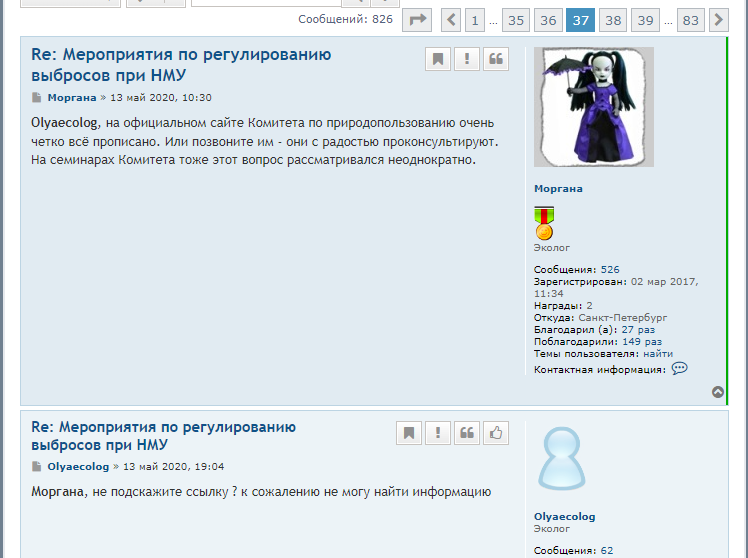The width and height of the screenshot is (748, 558).
Task: Open Моргана's profile from her username under the avatar
Action: tap(558, 188)
